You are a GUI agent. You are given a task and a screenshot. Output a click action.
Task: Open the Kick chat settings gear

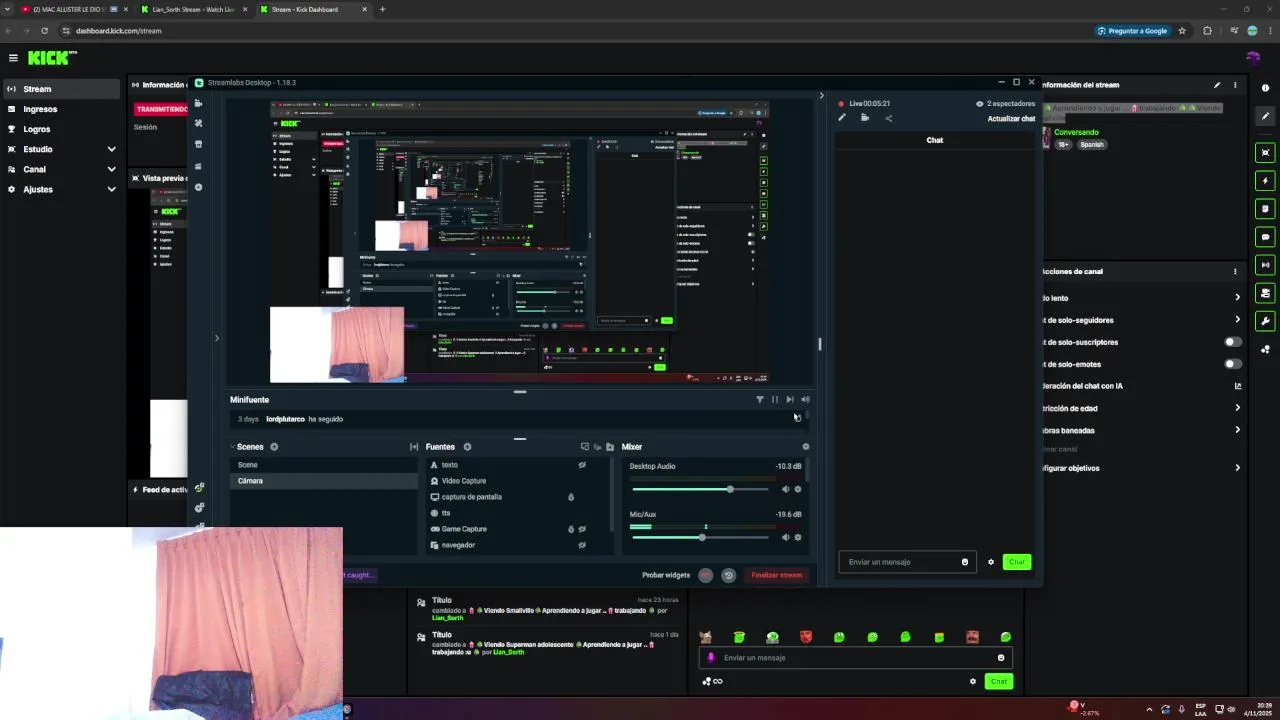[972, 681]
